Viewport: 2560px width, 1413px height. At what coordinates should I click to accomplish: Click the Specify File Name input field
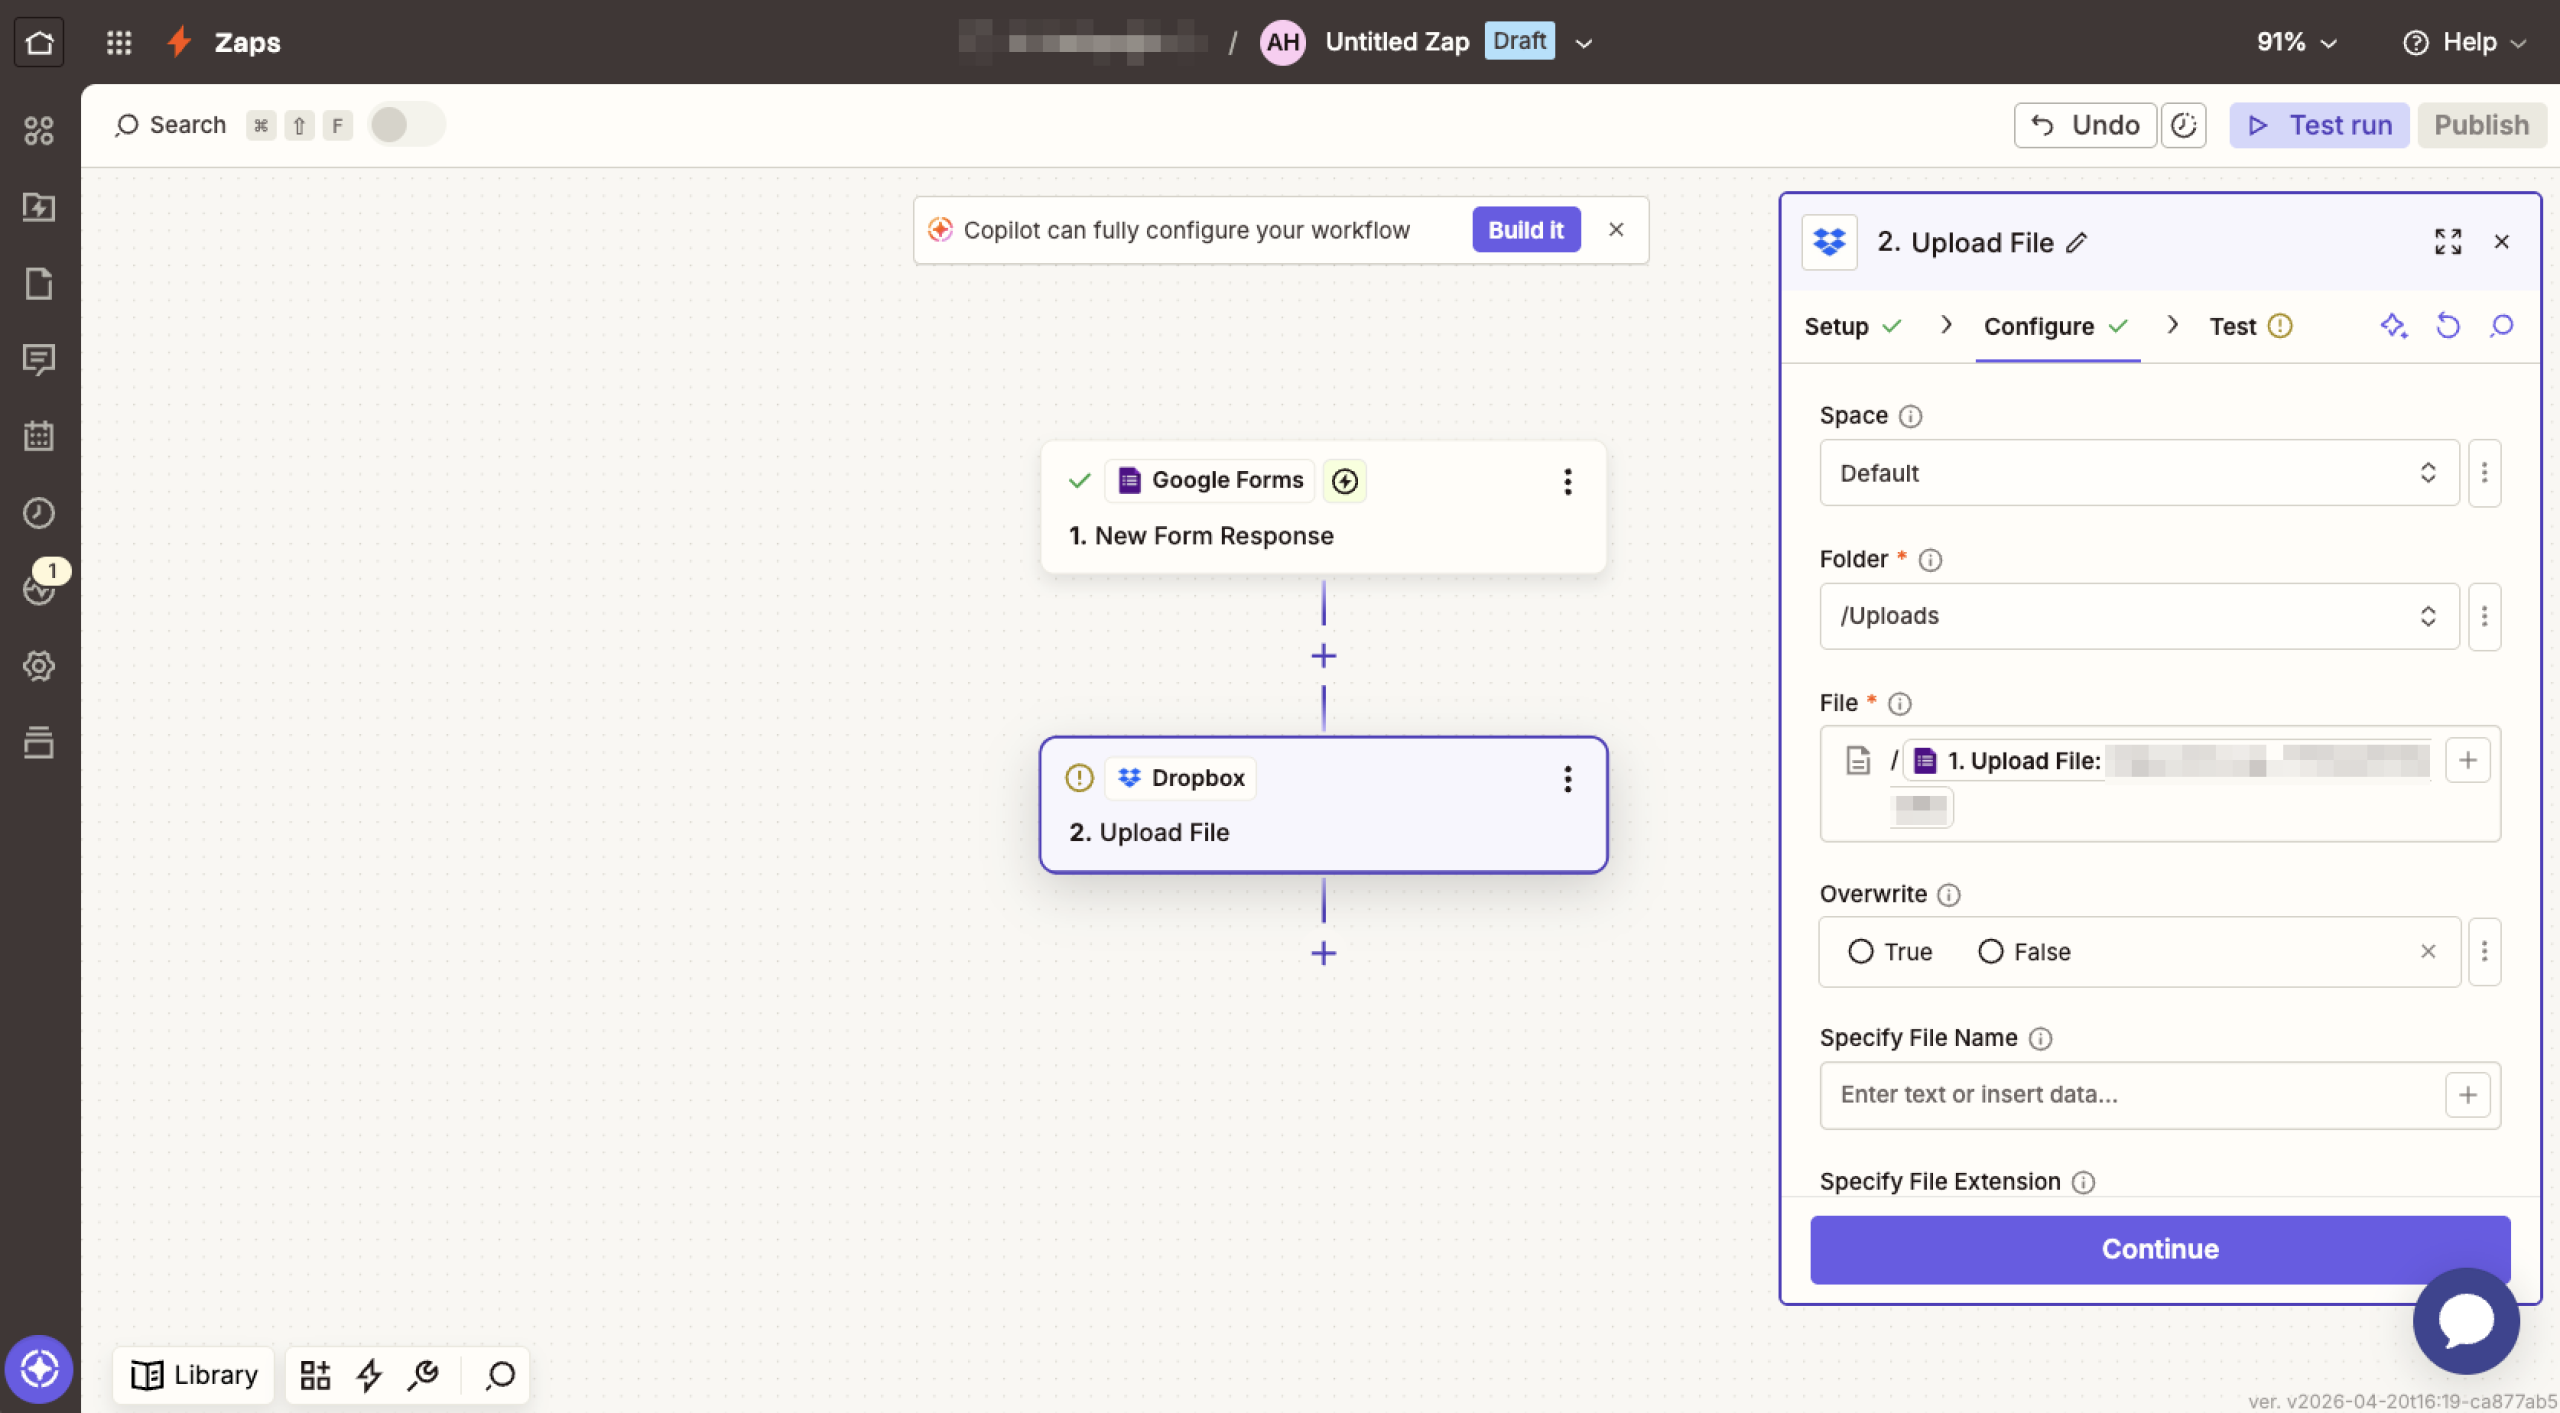click(x=2100, y=1095)
